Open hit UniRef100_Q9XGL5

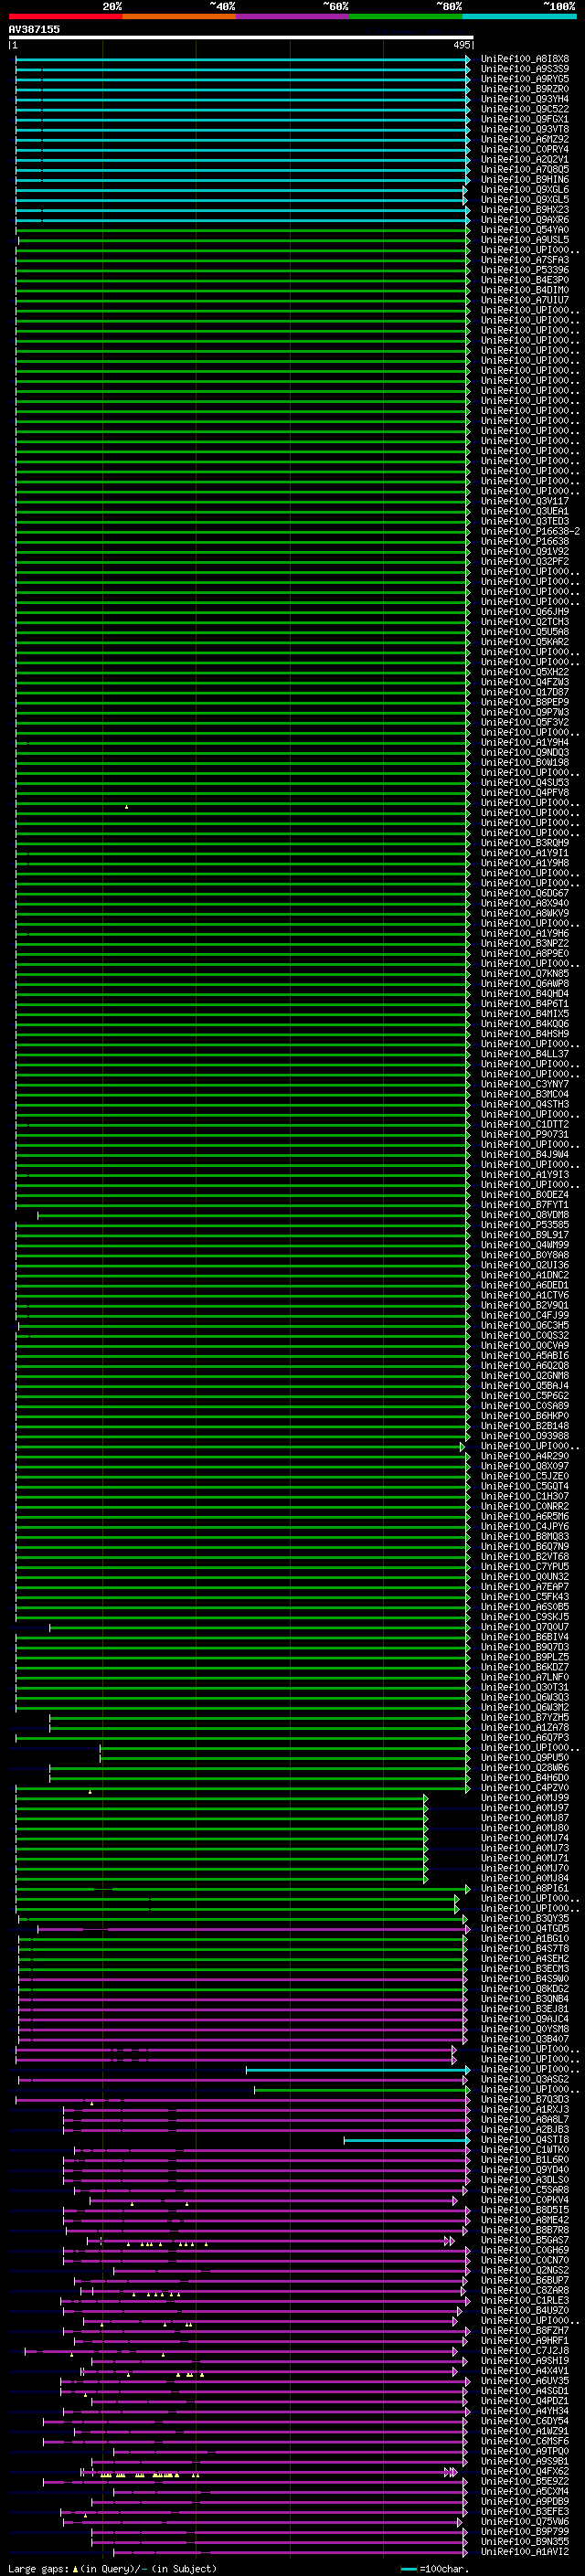525,199
